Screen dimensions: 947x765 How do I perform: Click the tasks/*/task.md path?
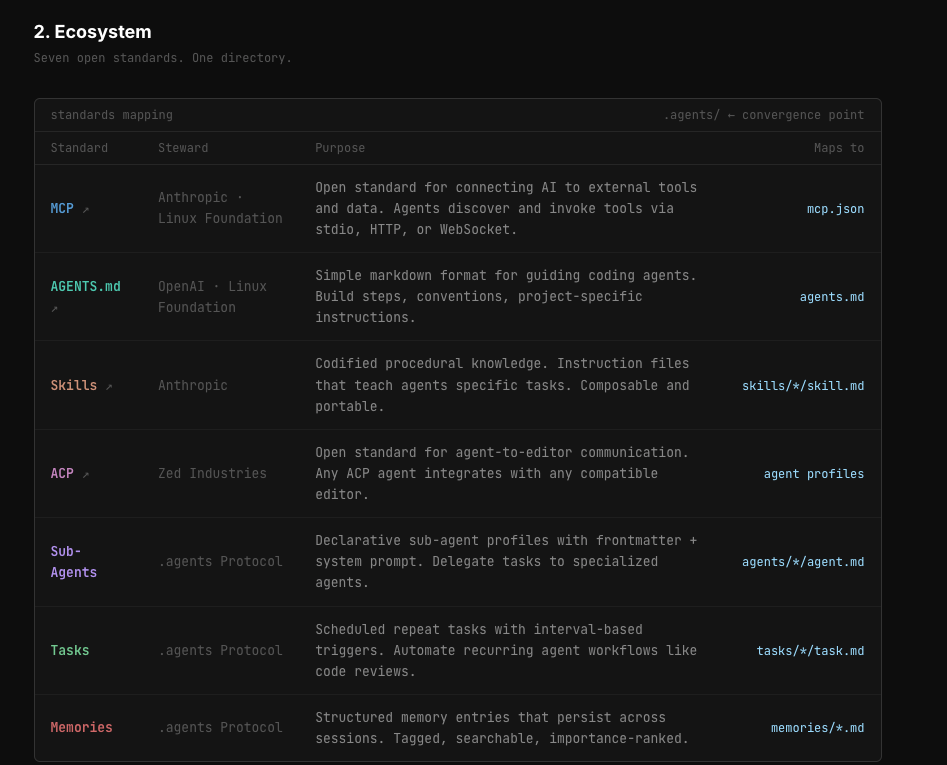[x=810, y=651]
